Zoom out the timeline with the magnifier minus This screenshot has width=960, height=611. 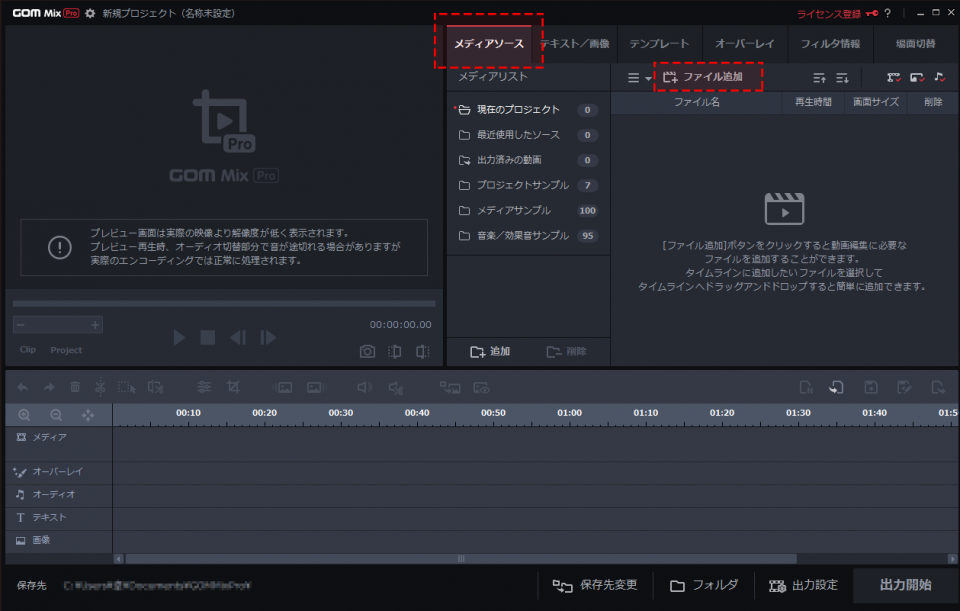(x=56, y=415)
